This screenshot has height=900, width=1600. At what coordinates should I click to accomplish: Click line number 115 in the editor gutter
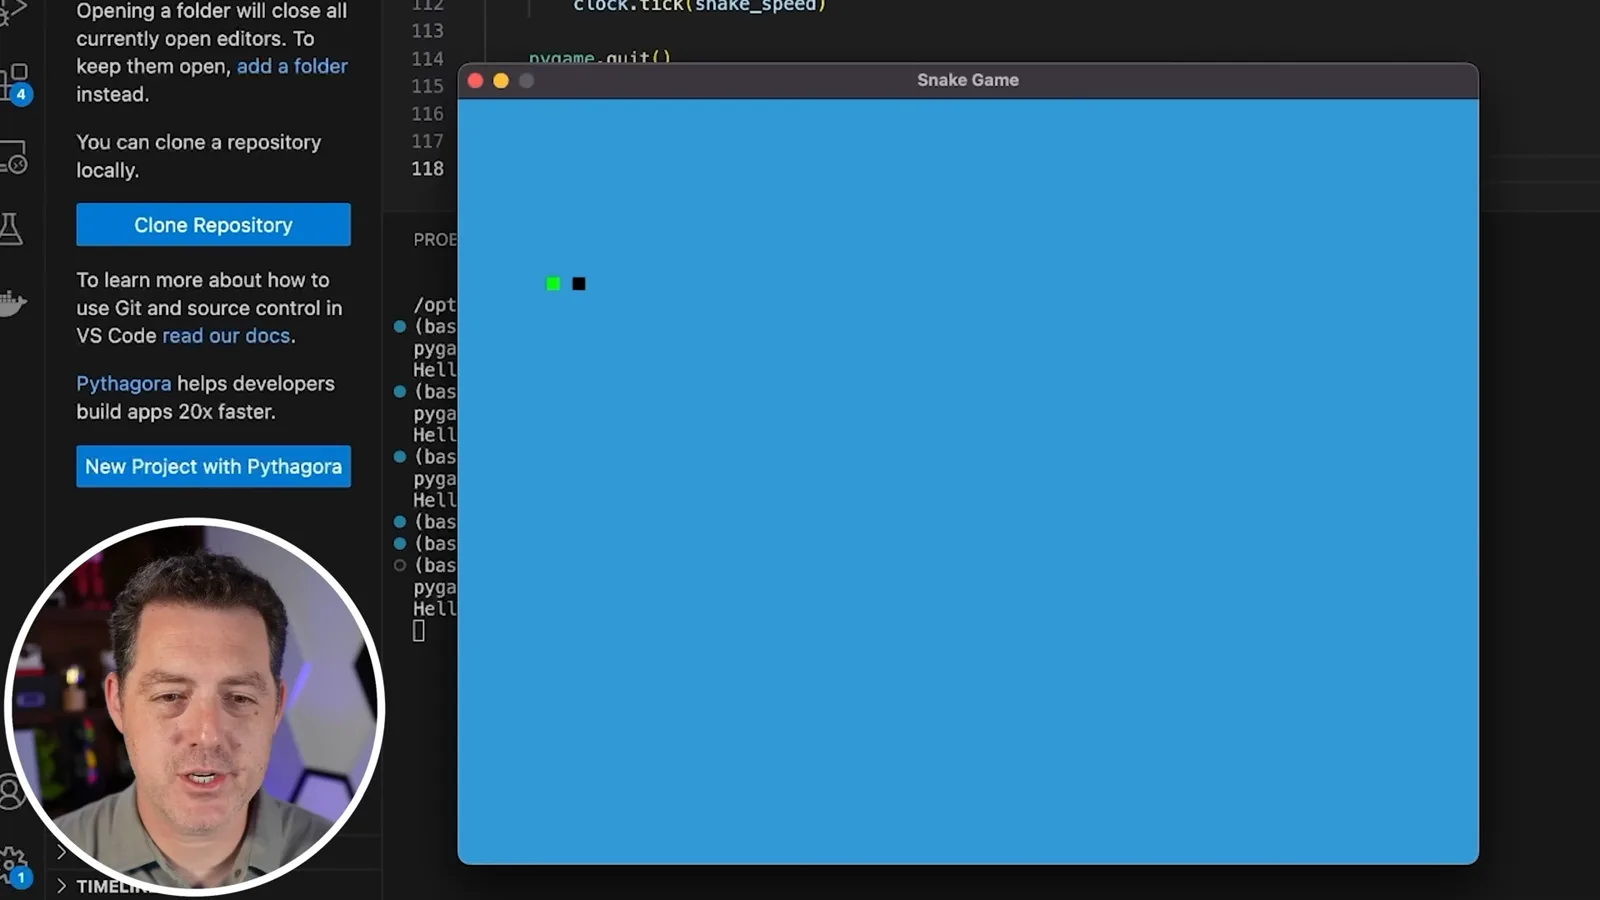(x=427, y=86)
